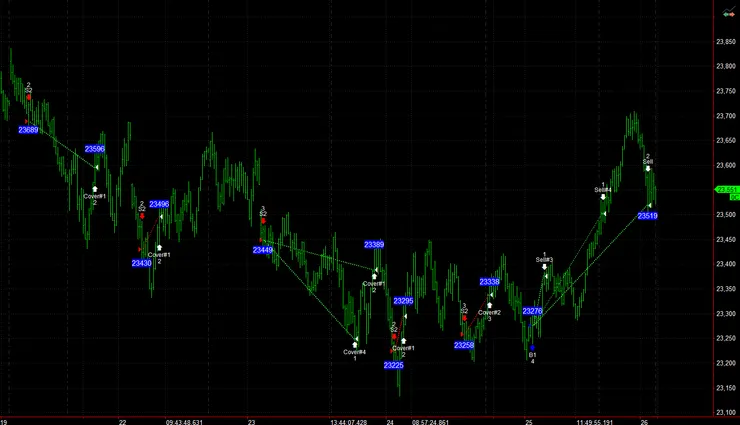Screen dimensions: 740x425
Task: Click the white cover arrow above the first Cover#1 label
Action: point(95,189)
